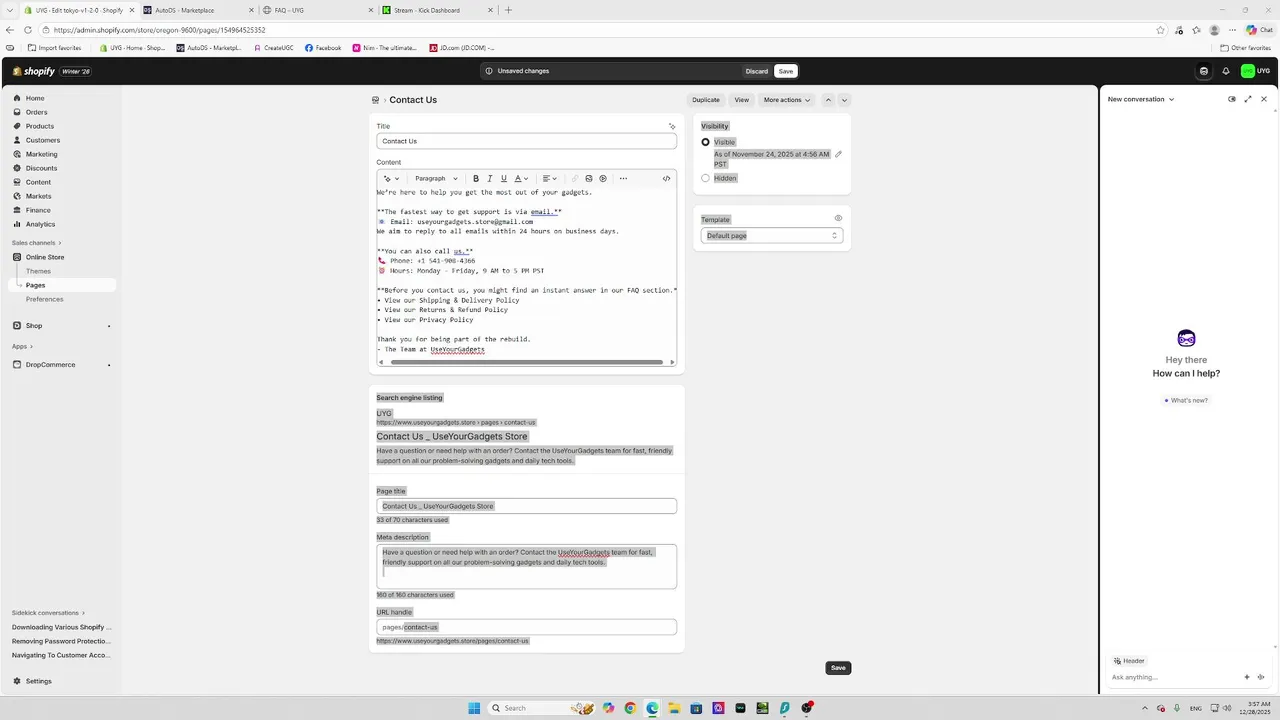The width and height of the screenshot is (1280, 720).
Task: Go to the next page with the down arrow
Action: pyautogui.click(x=844, y=100)
